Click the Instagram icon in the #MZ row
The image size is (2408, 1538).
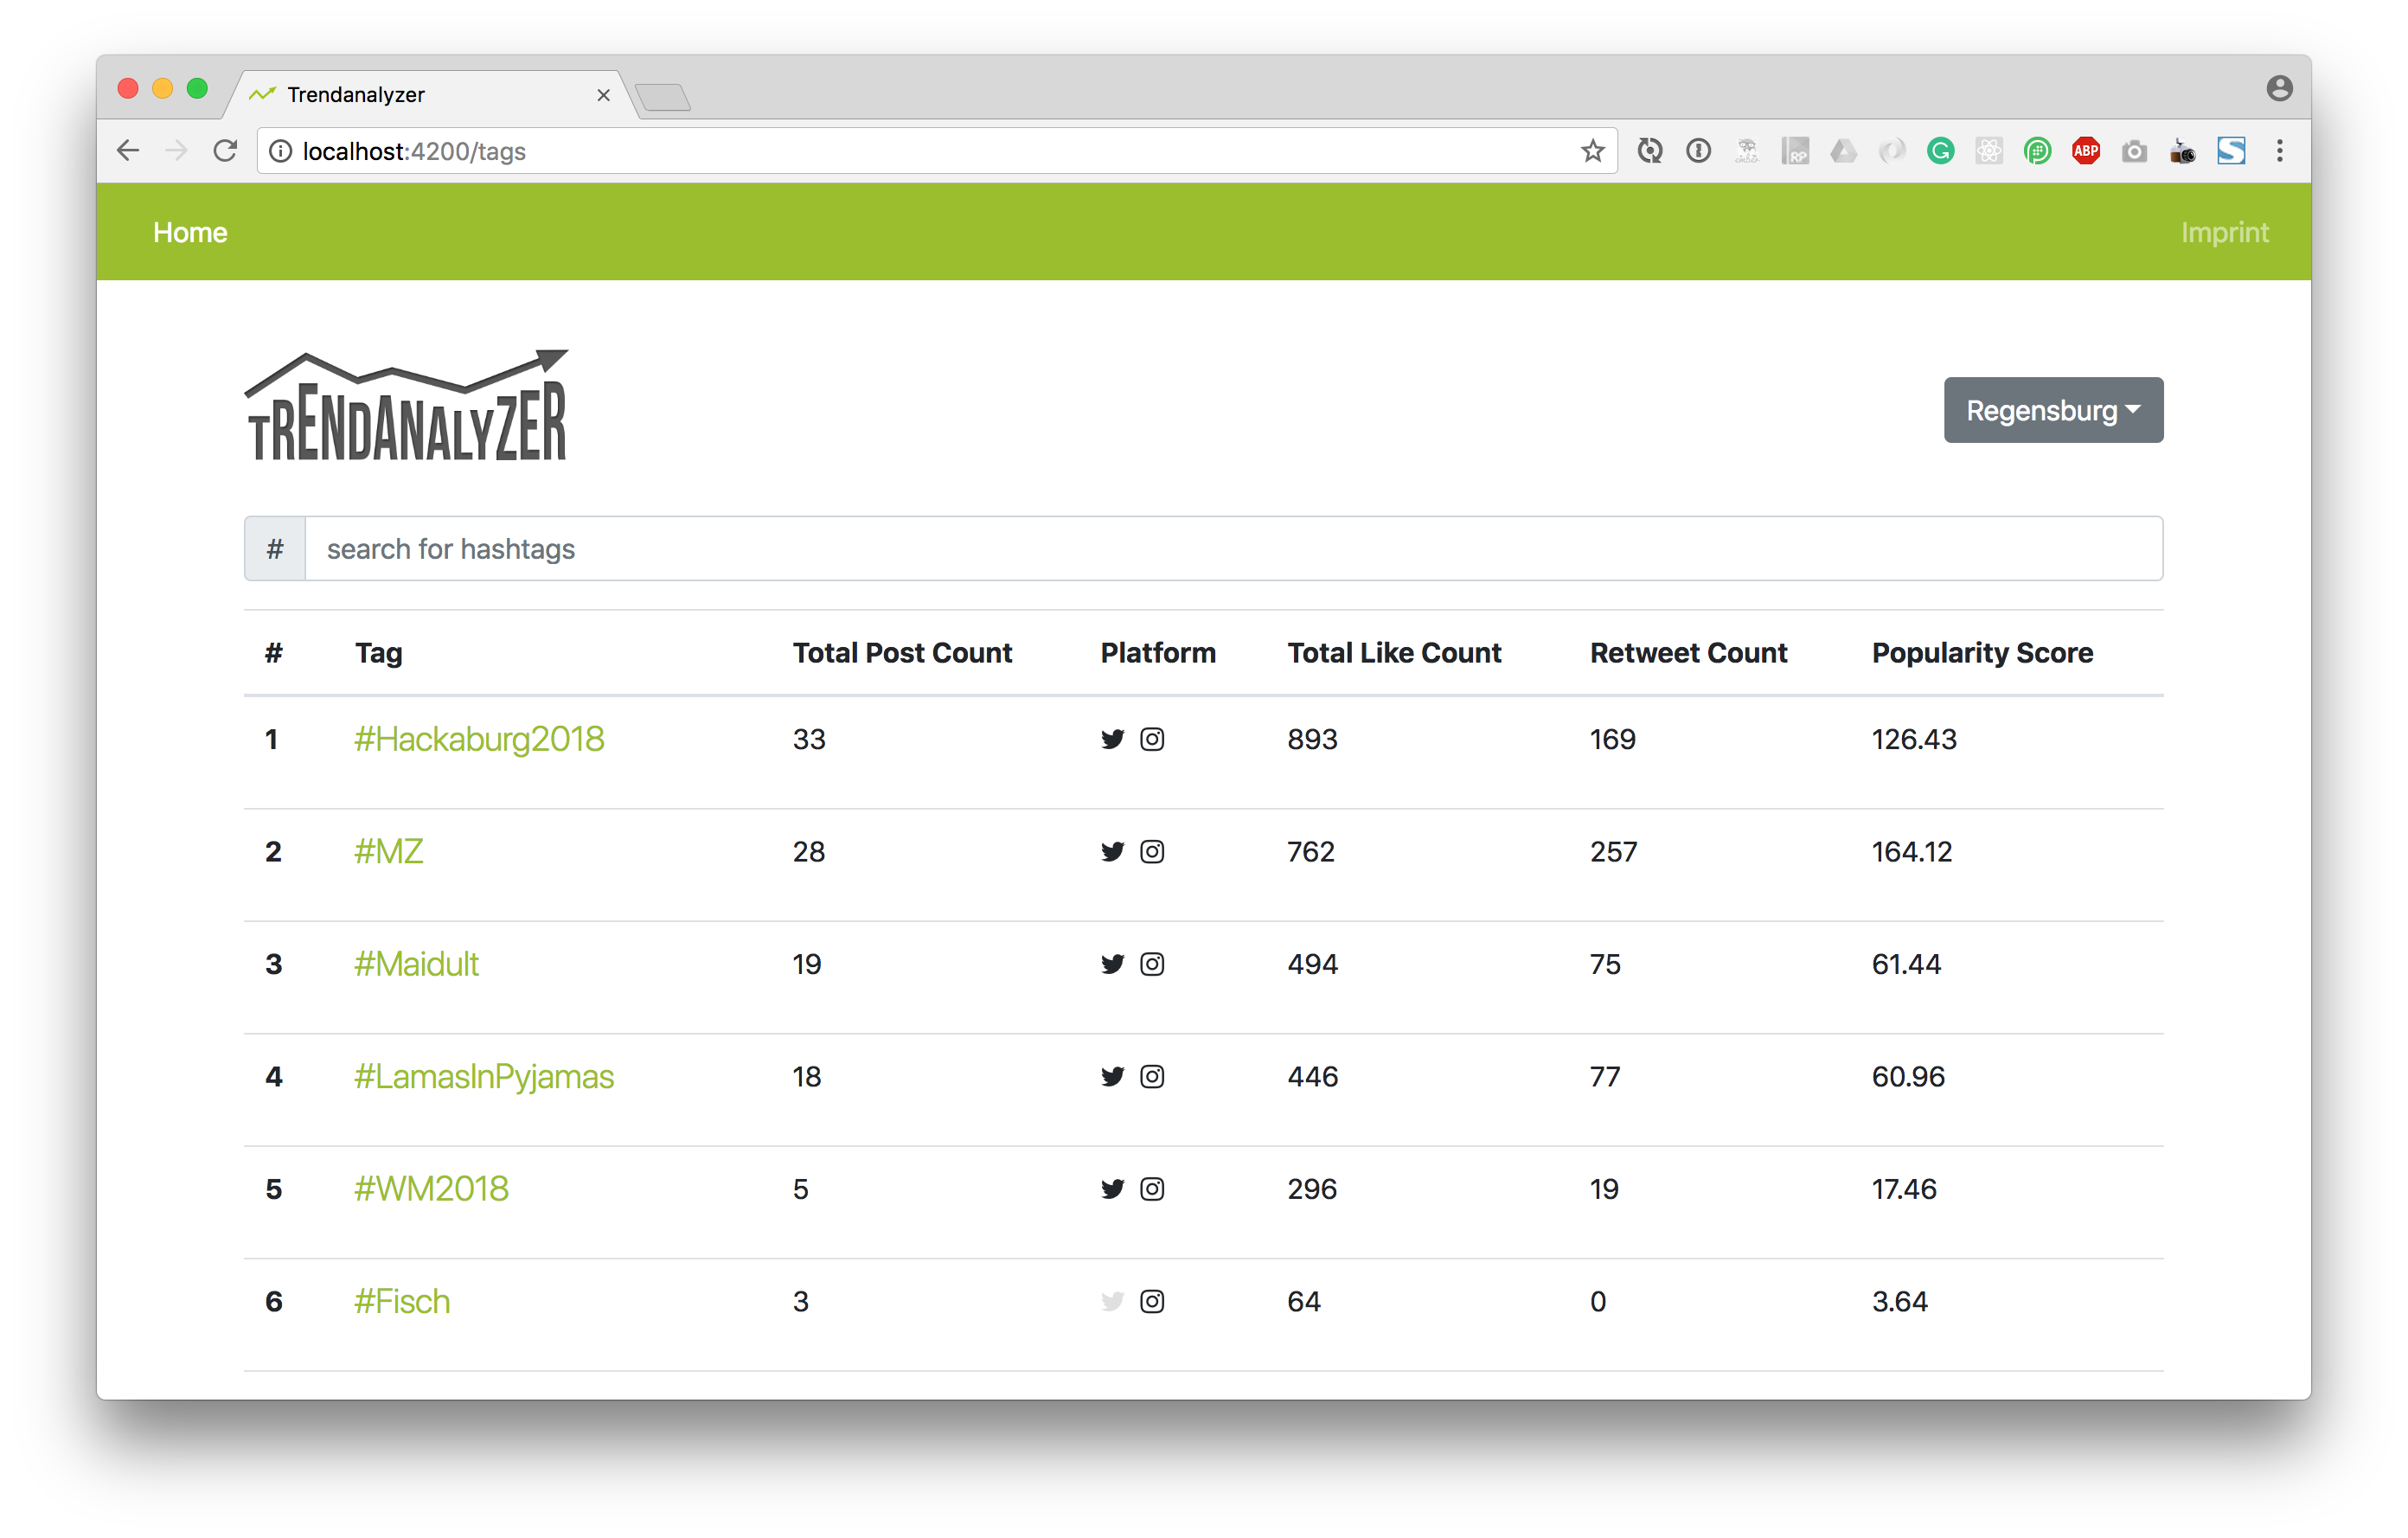click(x=1152, y=851)
